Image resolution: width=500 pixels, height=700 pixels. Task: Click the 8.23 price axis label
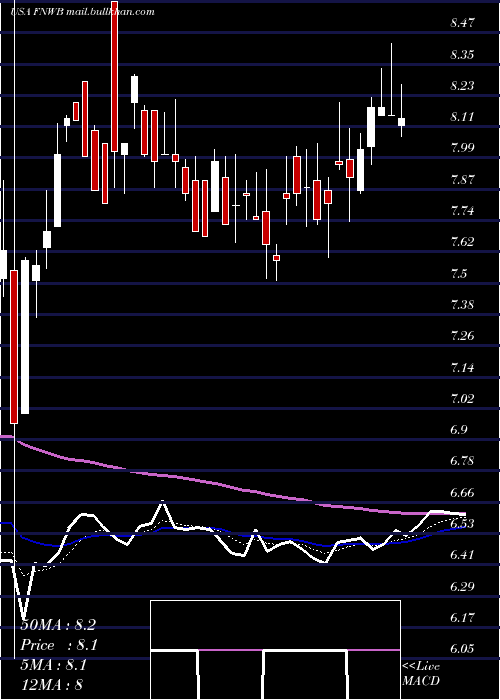462,86
